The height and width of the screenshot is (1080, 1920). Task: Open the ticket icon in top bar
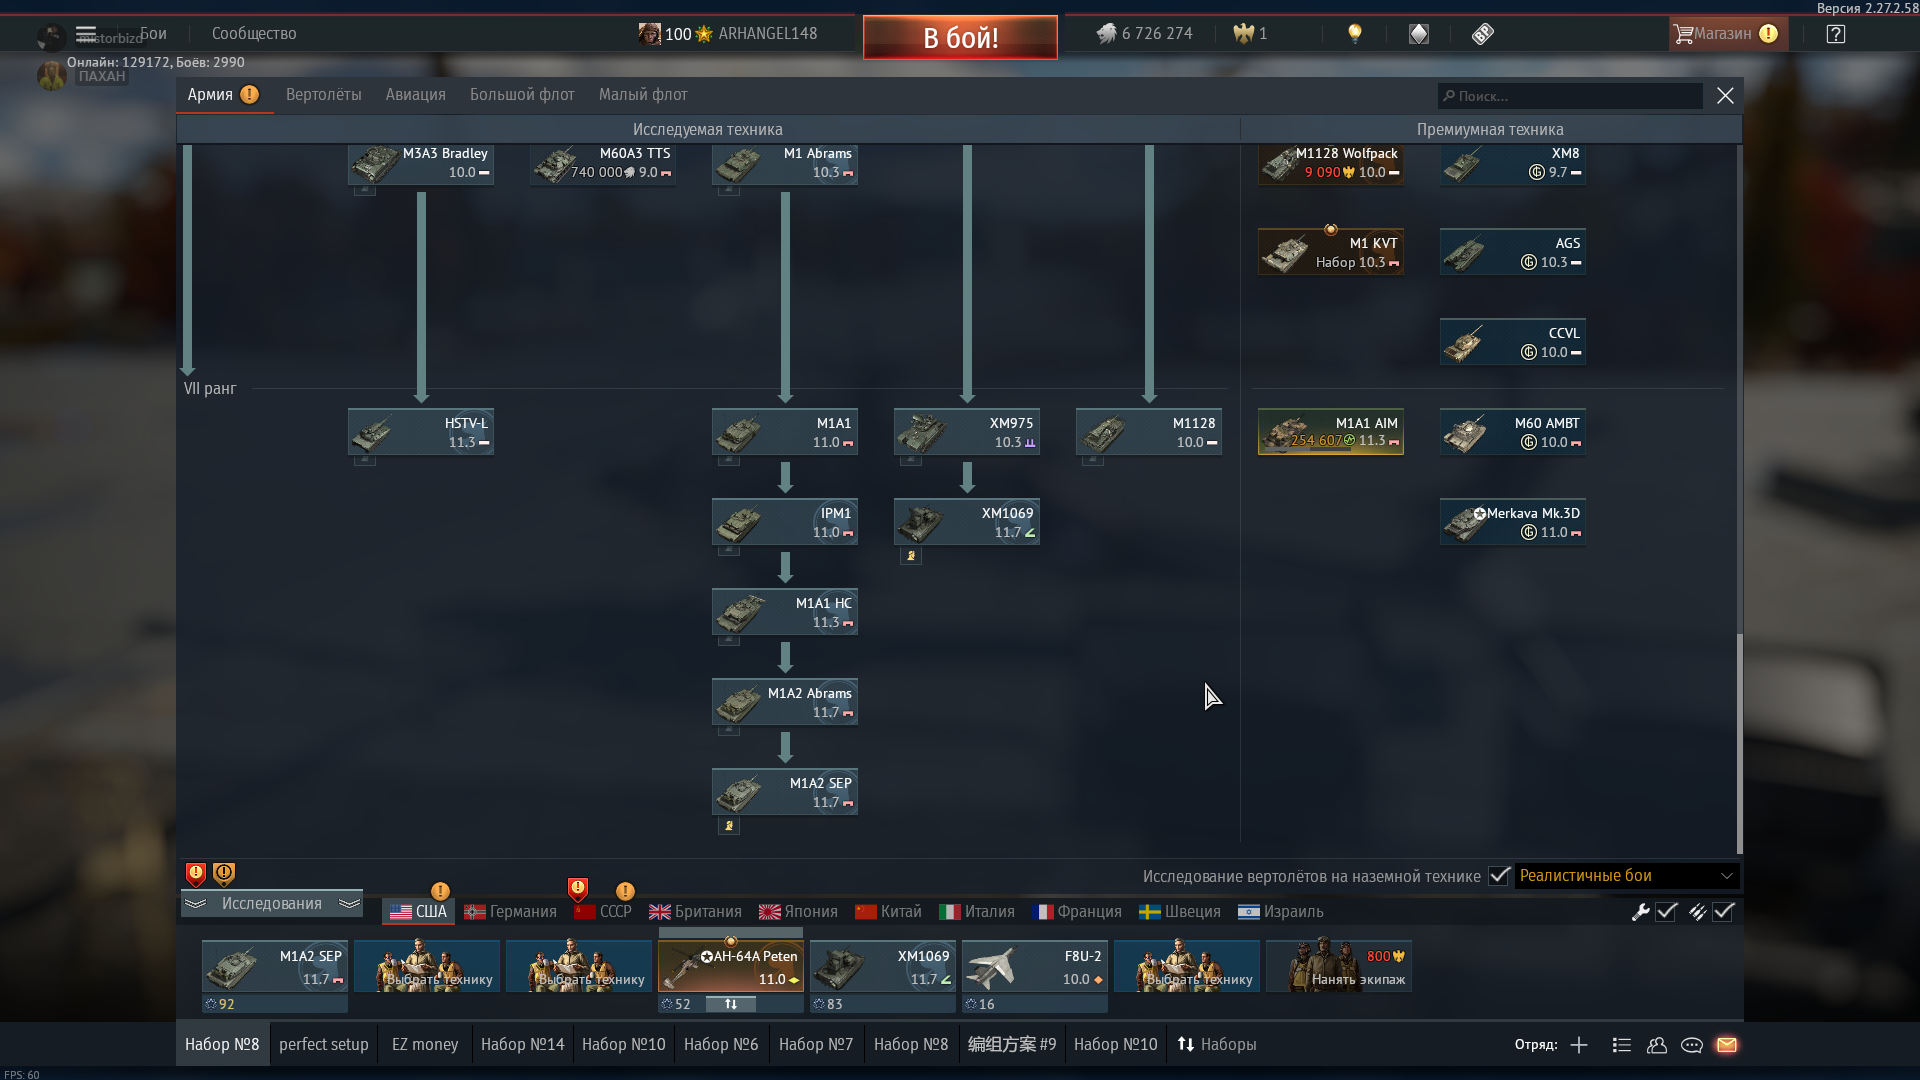[x=1483, y=34]
